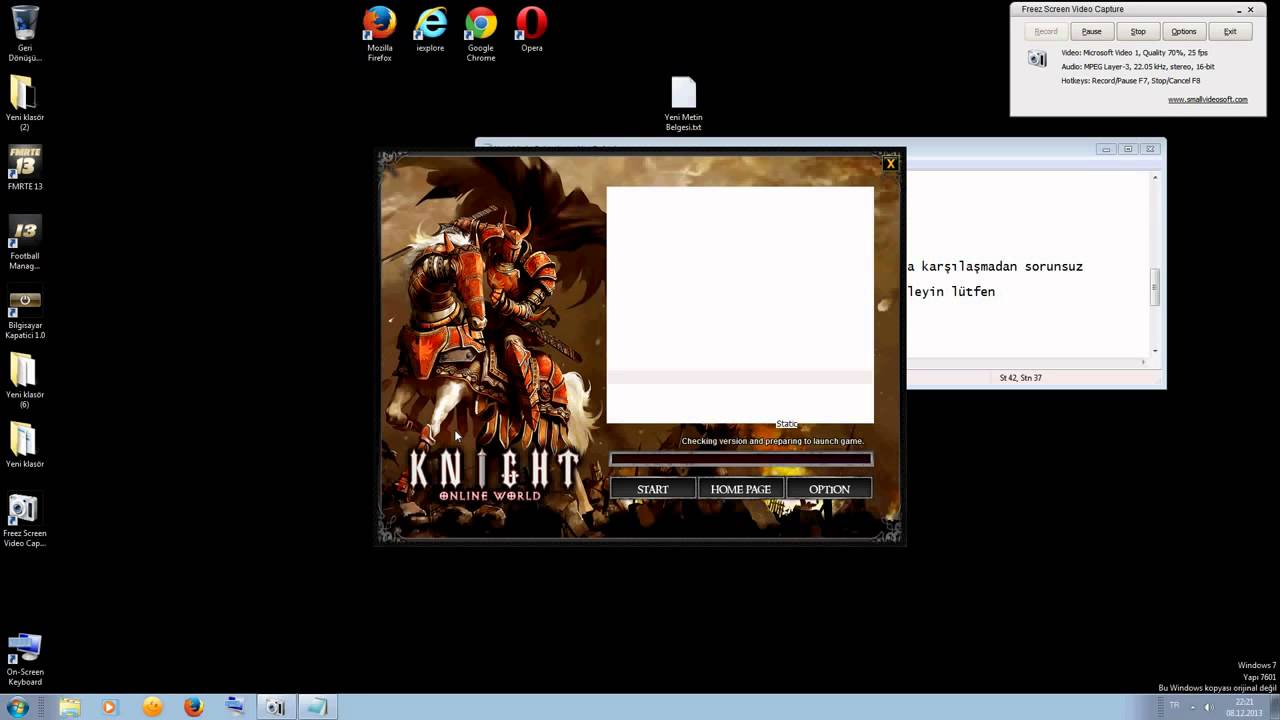The image size is (1280, 720).
Task: Select the plain Yeni klasör folder icon
Action: click(x=25, y=445)
